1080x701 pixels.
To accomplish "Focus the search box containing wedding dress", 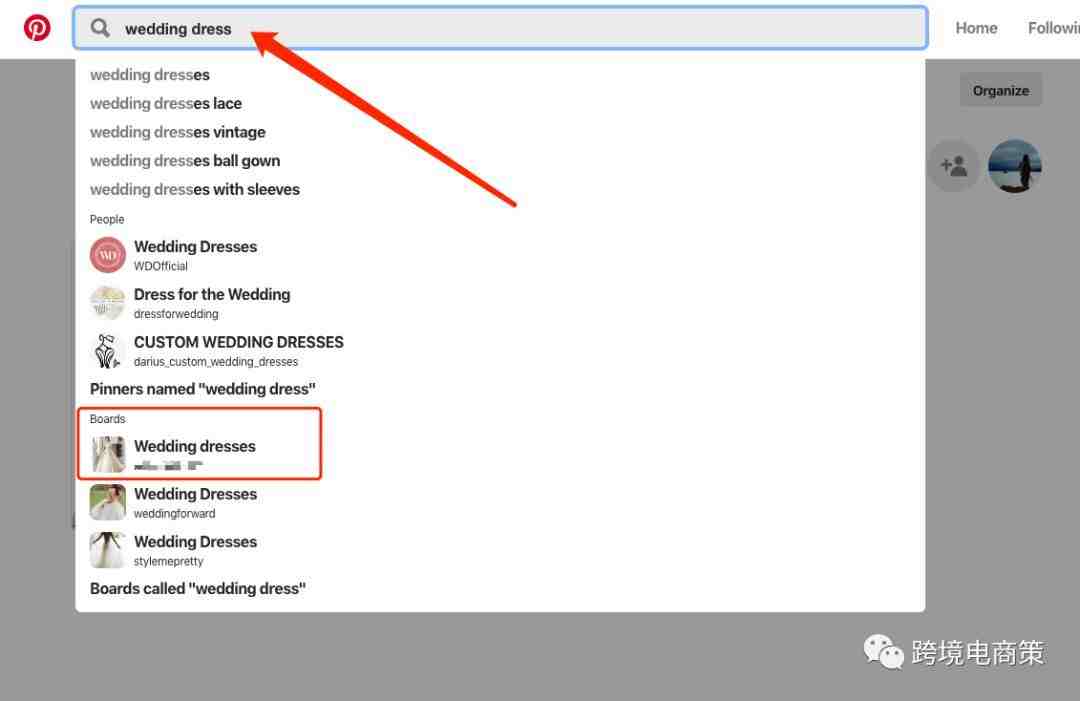I will click(500, 28).
